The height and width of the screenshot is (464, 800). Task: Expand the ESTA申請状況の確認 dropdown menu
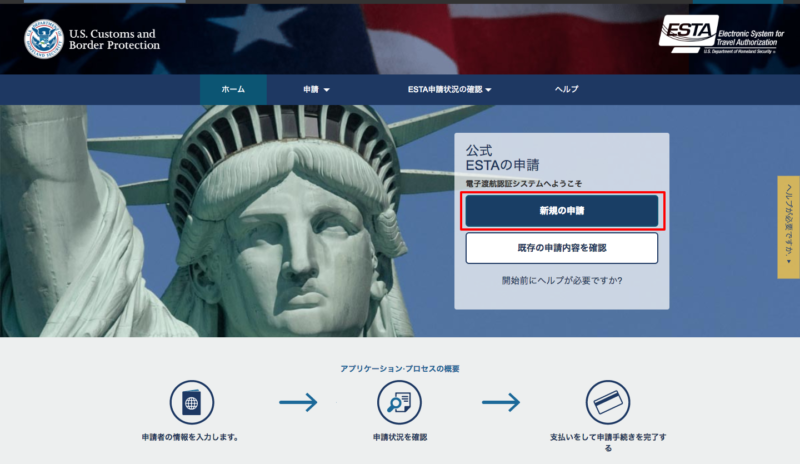click(x=449, y=89)
